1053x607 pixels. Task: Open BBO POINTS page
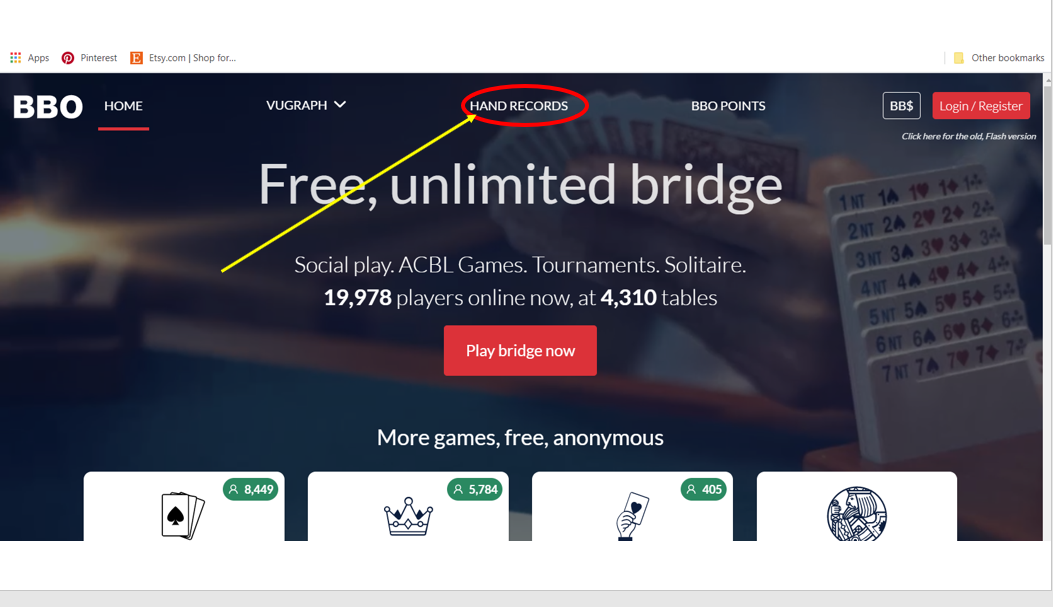pyautogui.click(x=728, y=106)
